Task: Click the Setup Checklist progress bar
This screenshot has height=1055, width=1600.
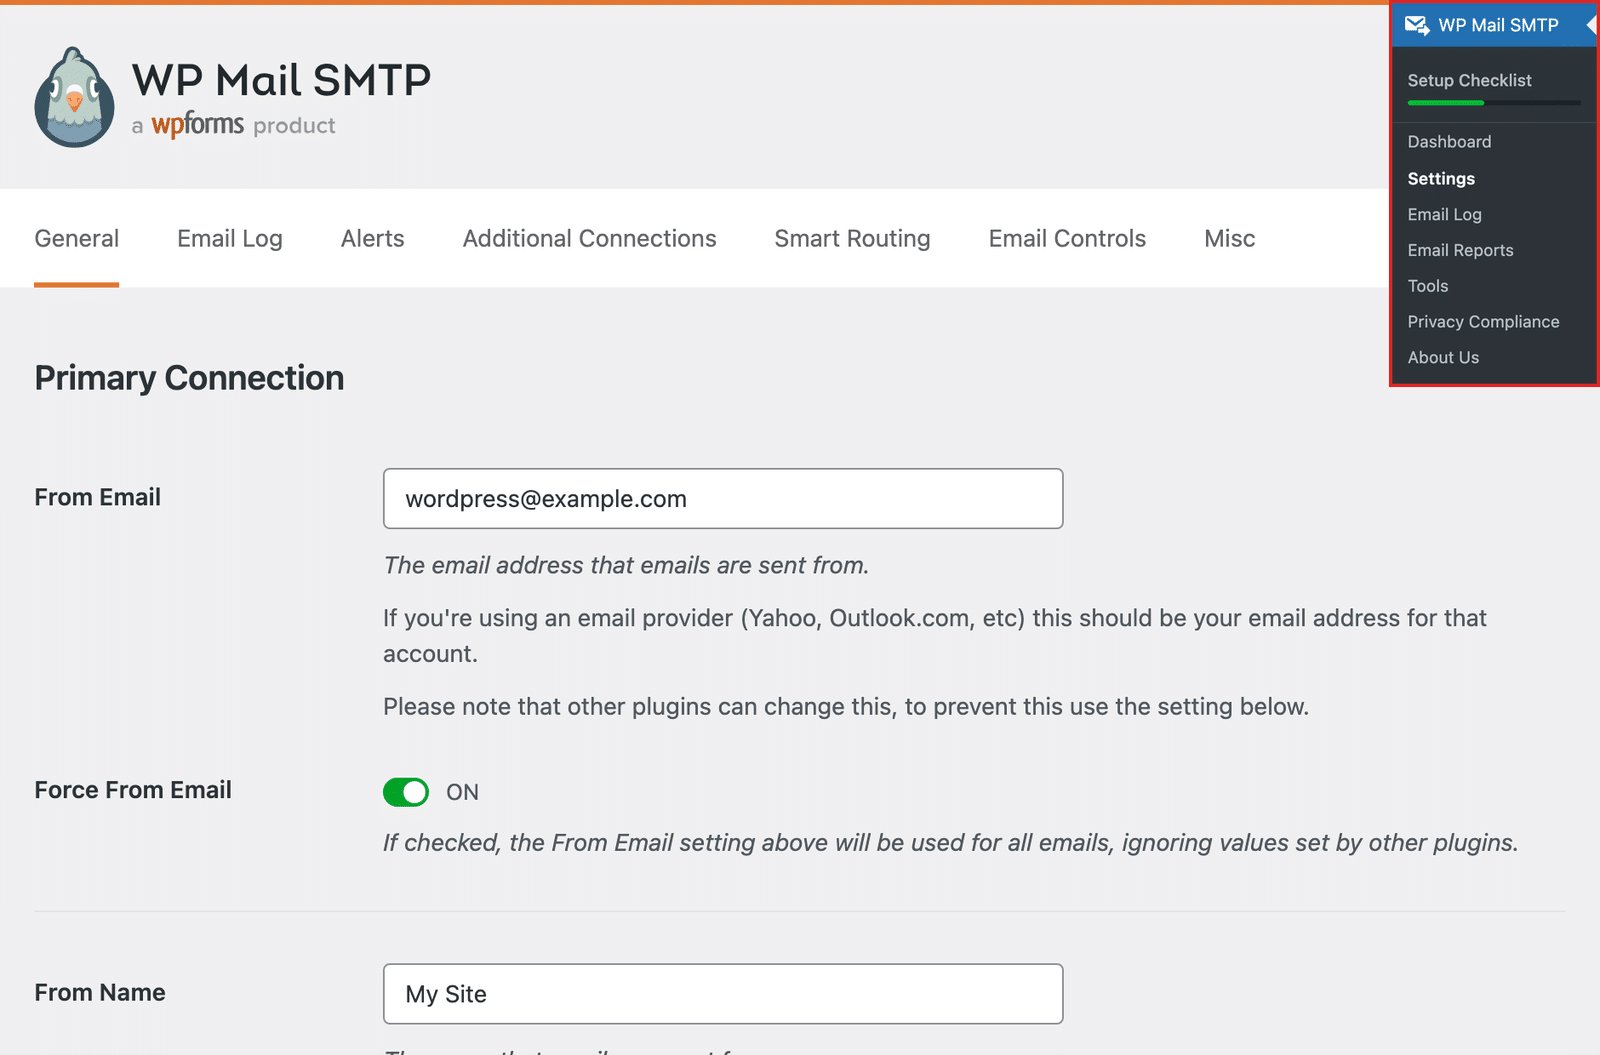Action: click(x=1494, y=103)
